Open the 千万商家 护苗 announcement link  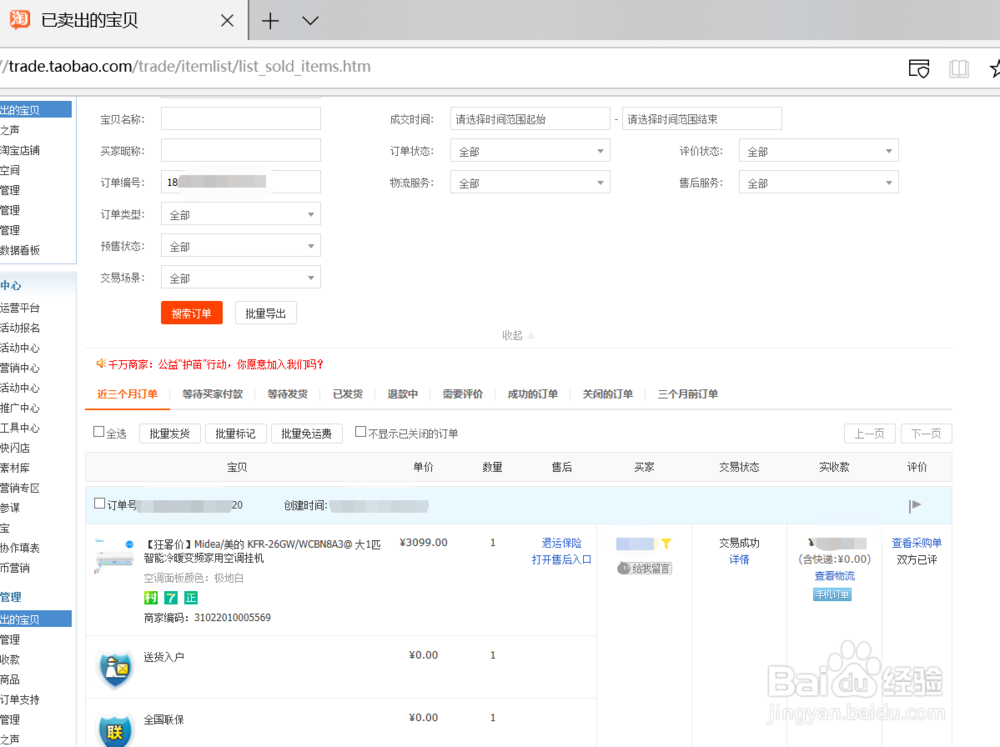(216, 364)
